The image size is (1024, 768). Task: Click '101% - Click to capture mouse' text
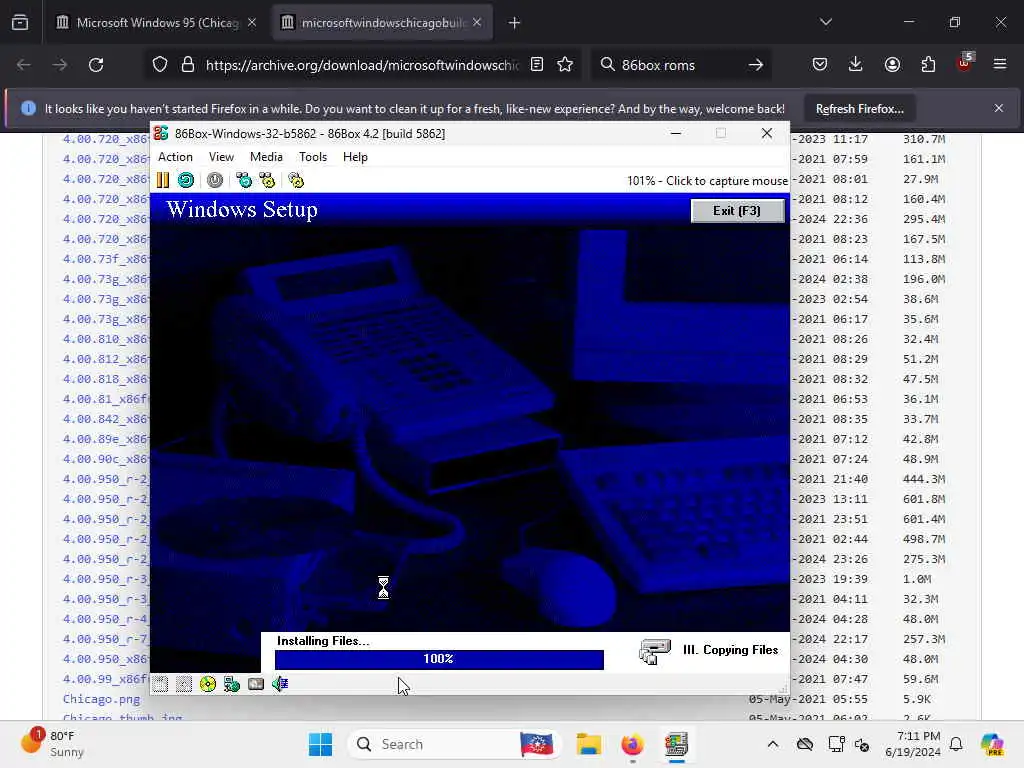707,181
